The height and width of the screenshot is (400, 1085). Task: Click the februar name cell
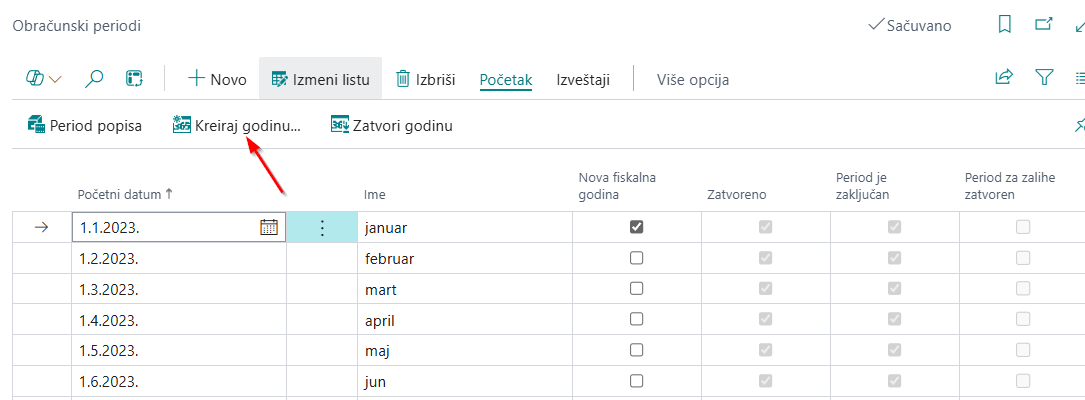click(x=465, y=259)
